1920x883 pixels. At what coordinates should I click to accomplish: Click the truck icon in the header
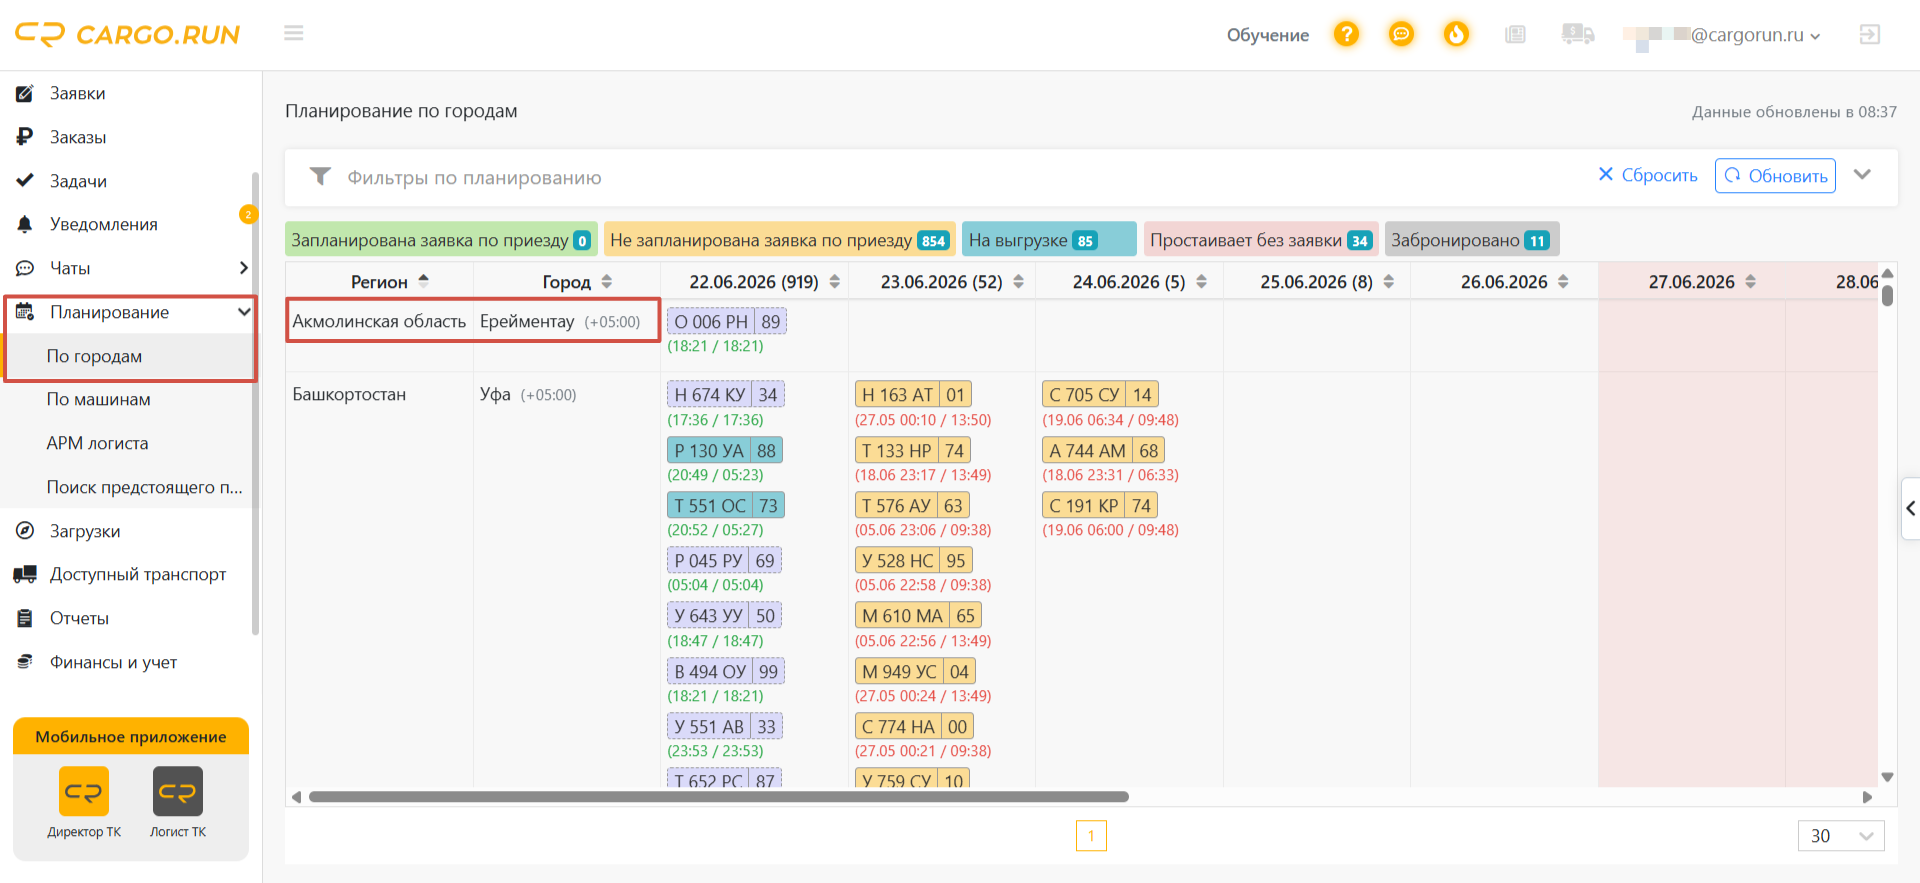pos(1577,34)
